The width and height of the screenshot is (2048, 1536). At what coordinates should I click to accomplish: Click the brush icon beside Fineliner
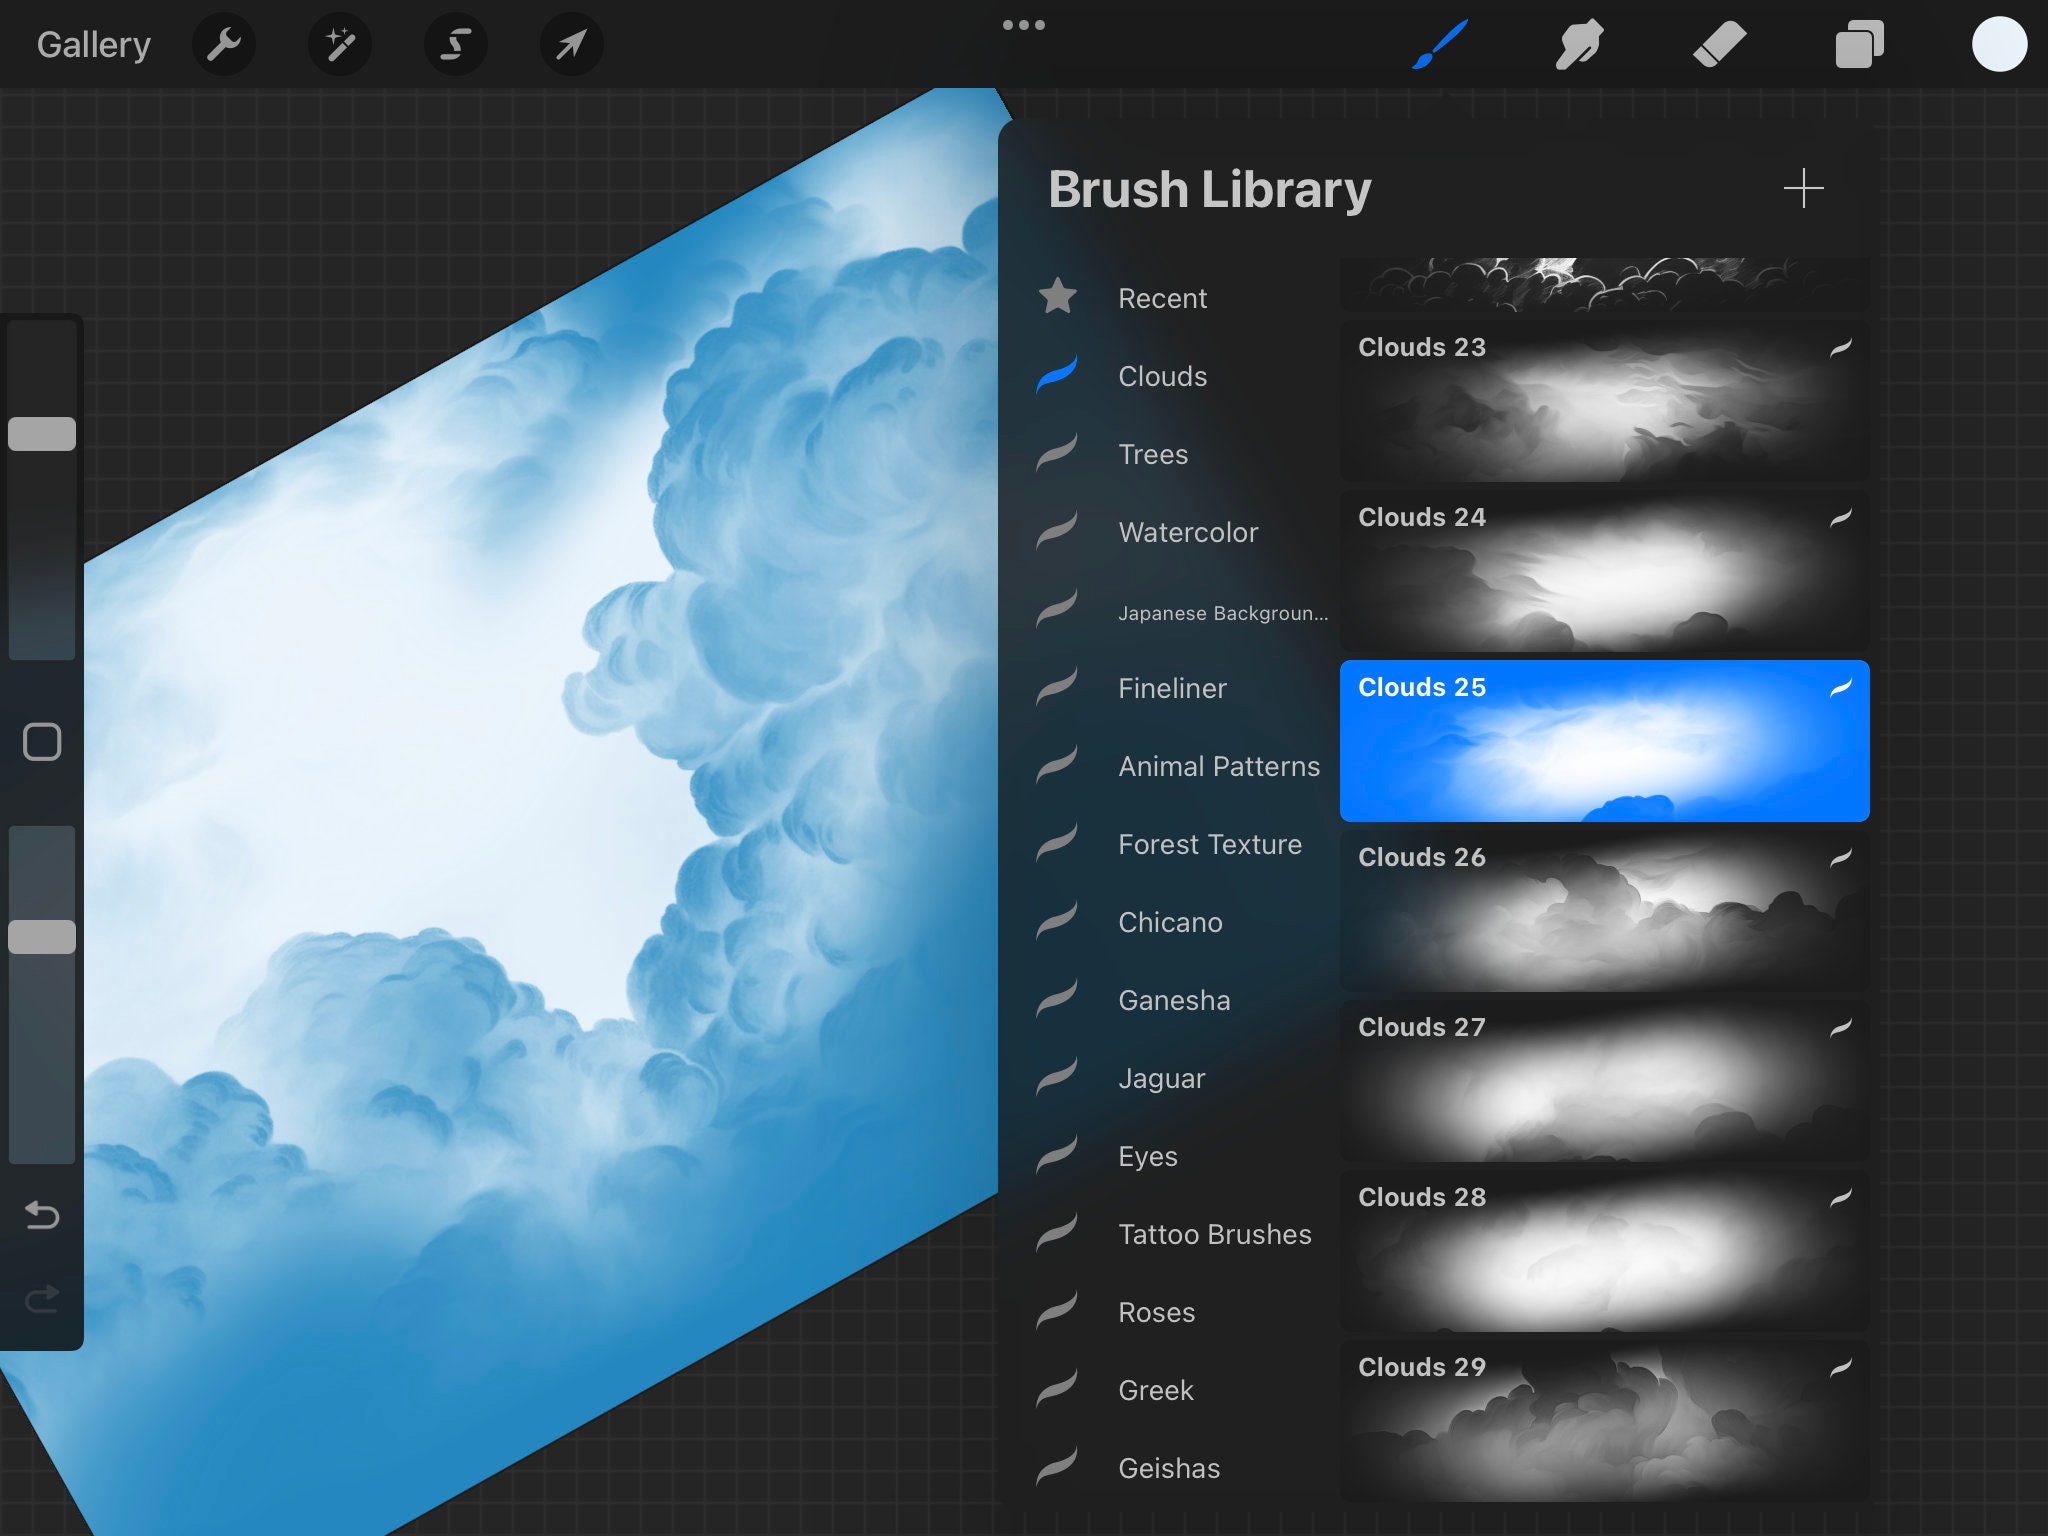click(x=1057, y=686)
